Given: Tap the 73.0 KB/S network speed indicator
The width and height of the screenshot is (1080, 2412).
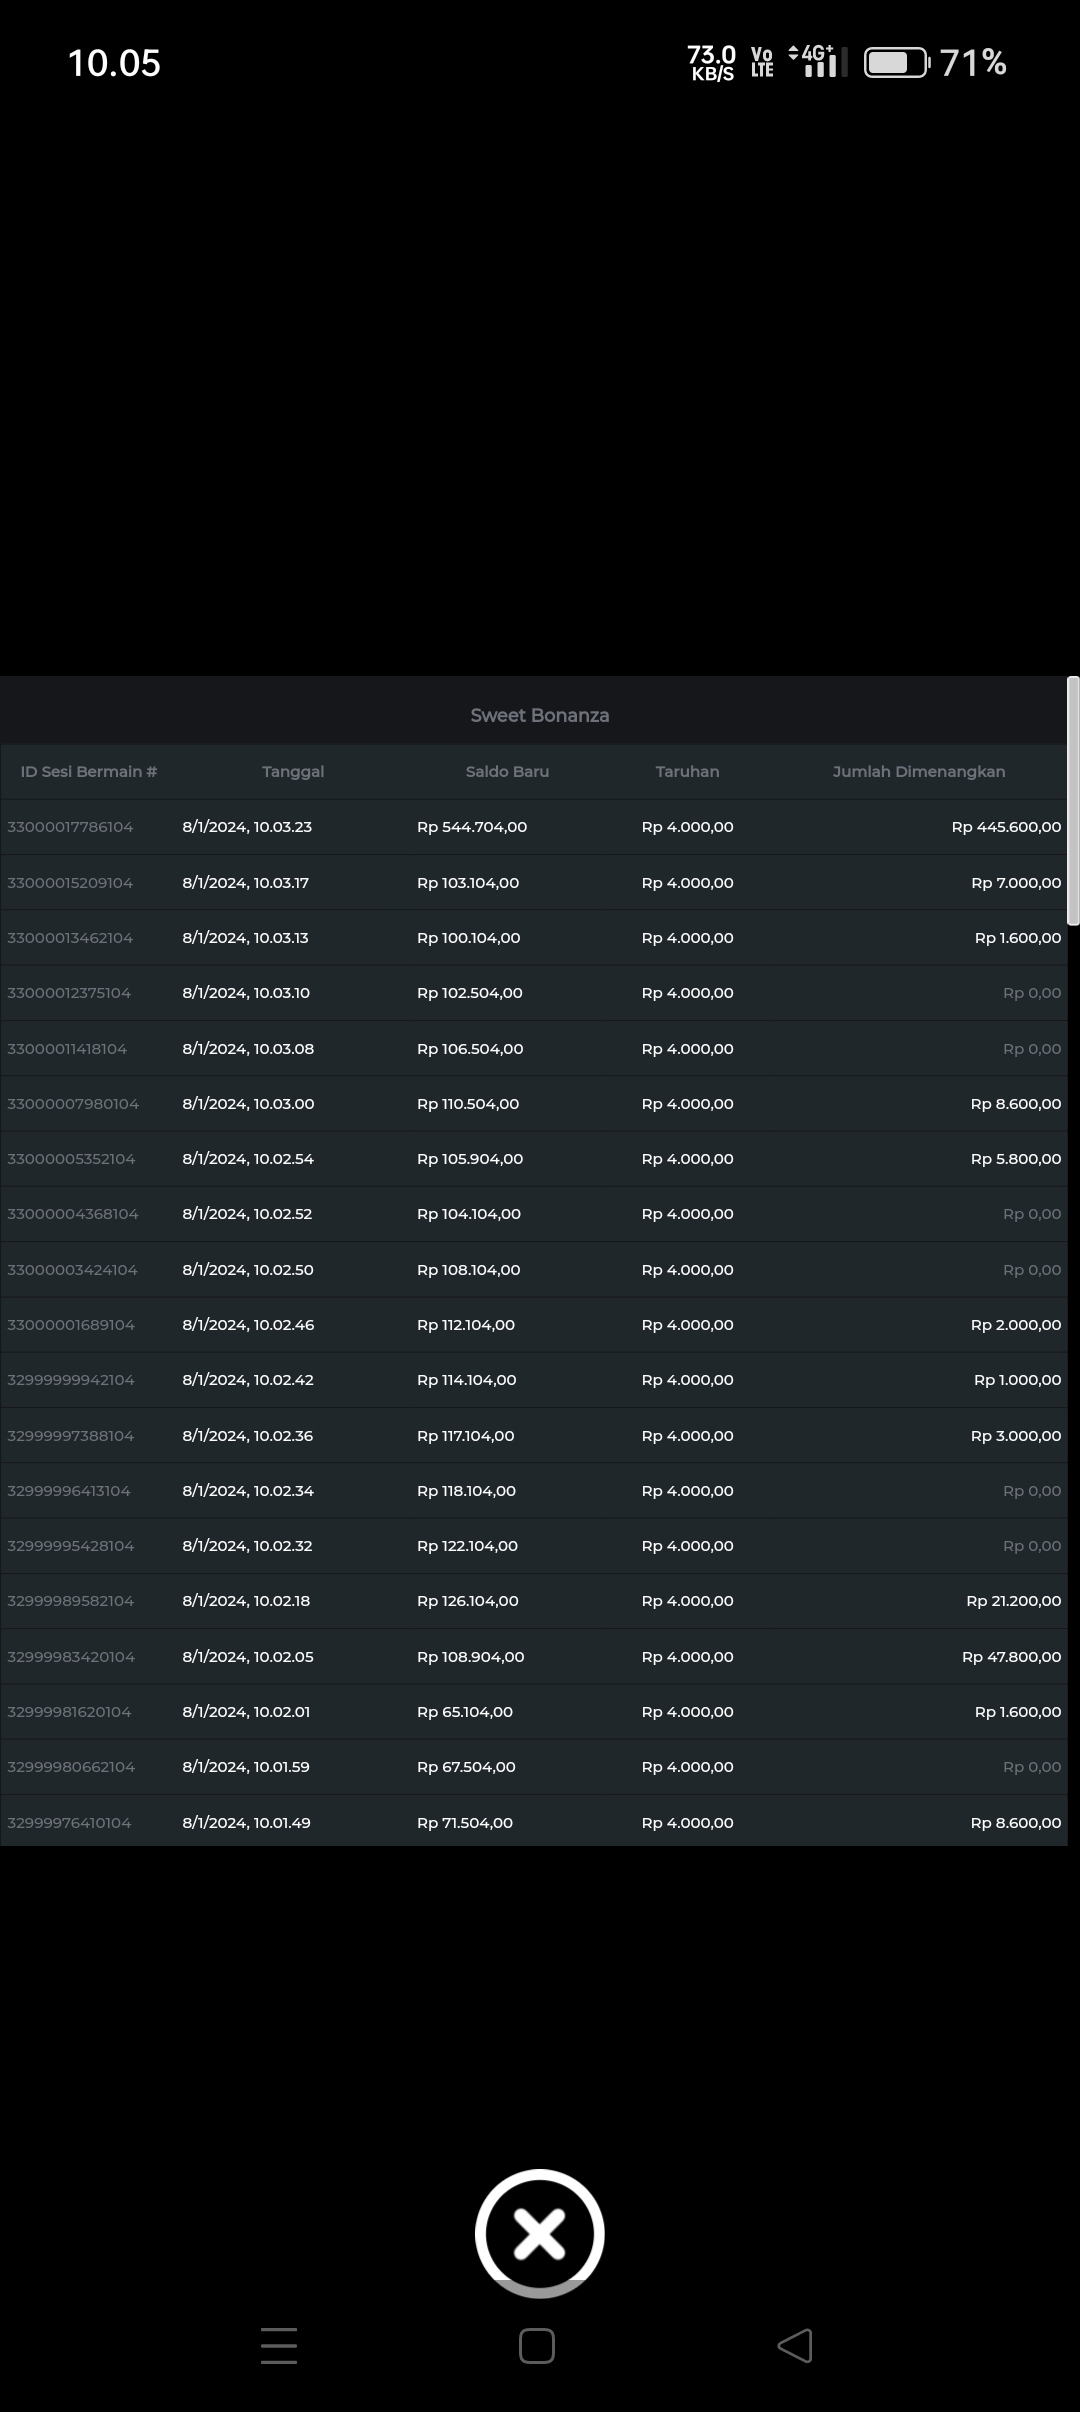Looking at the screenshot, I should coord(711,62).
